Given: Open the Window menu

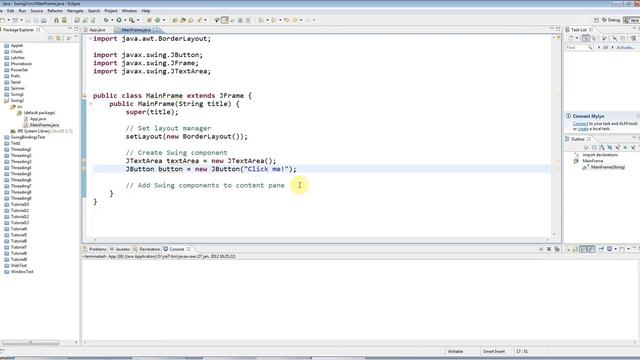Looking at the screenshot, I should click(x=129, y=11).
